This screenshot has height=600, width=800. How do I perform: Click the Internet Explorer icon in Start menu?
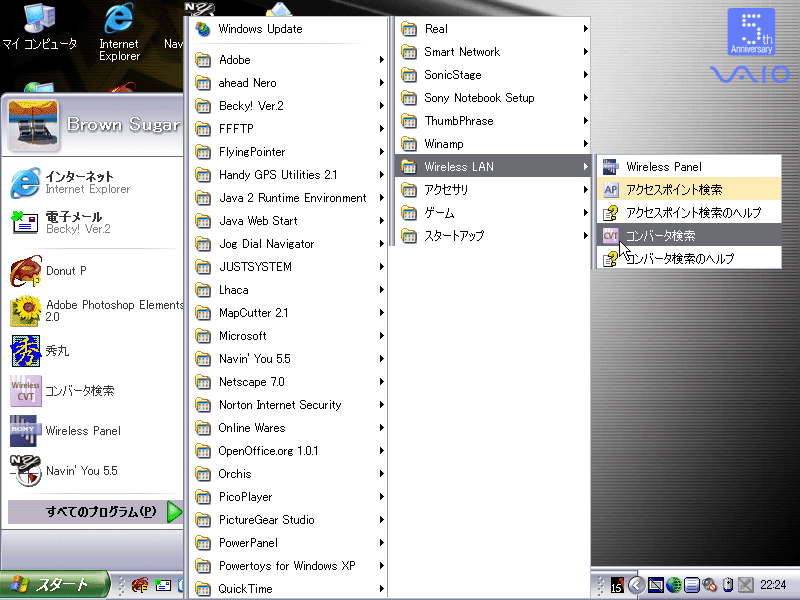[25, 183]
